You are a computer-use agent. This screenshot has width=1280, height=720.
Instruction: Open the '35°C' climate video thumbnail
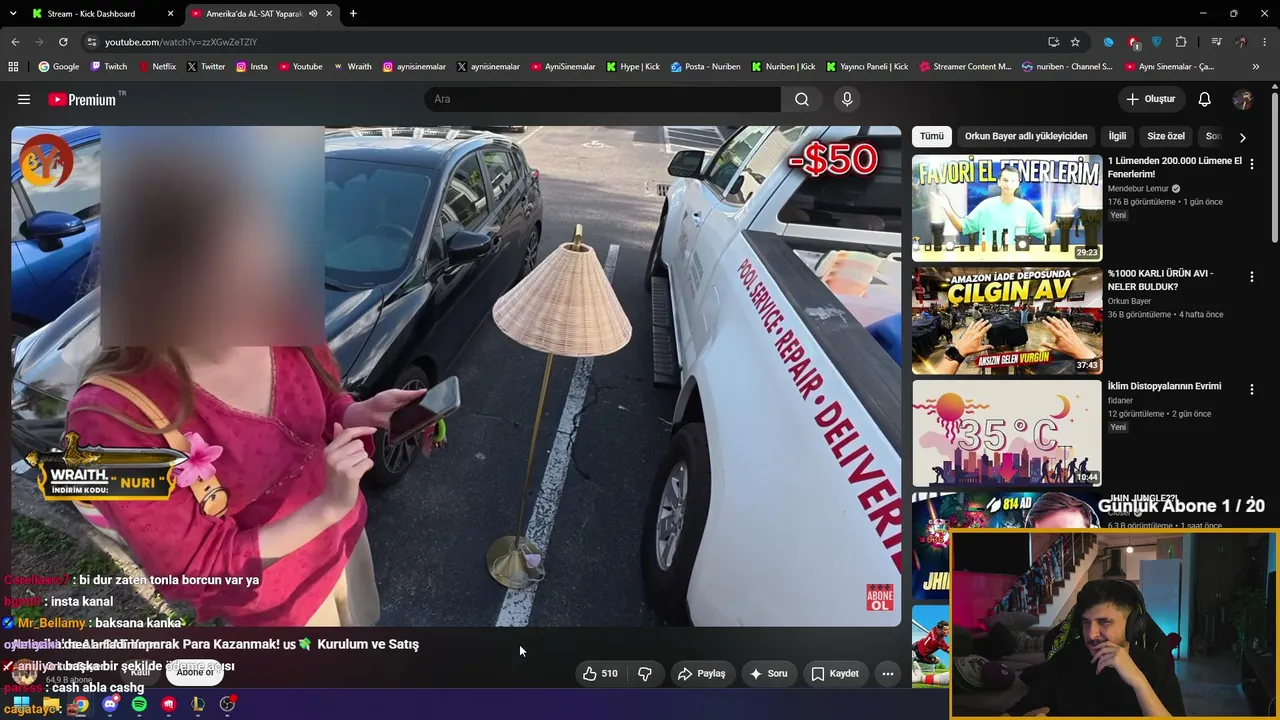pyautogui.click(x=1007, y=433)
